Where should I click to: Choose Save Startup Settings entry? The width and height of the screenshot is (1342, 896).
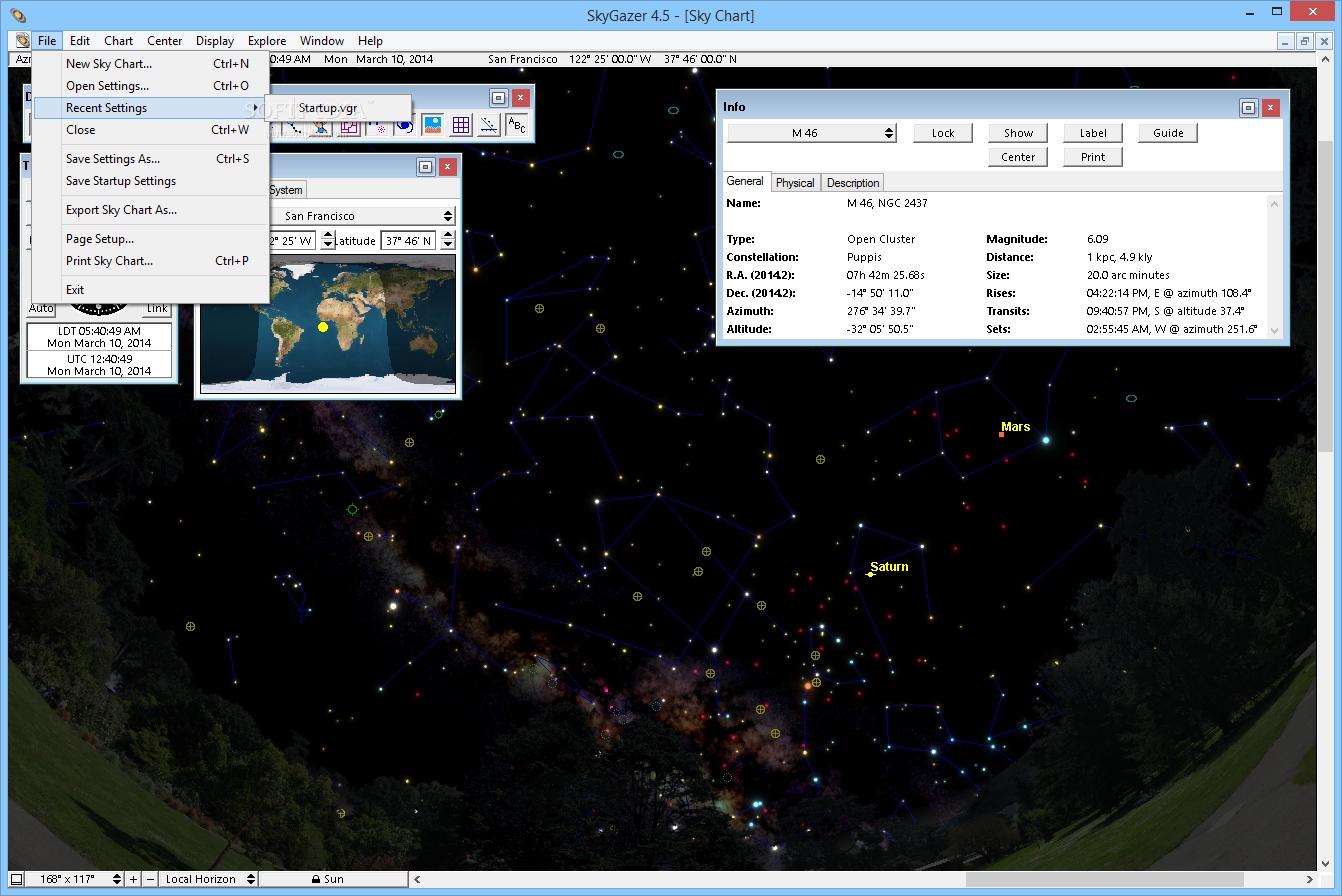tap(150, 181)
